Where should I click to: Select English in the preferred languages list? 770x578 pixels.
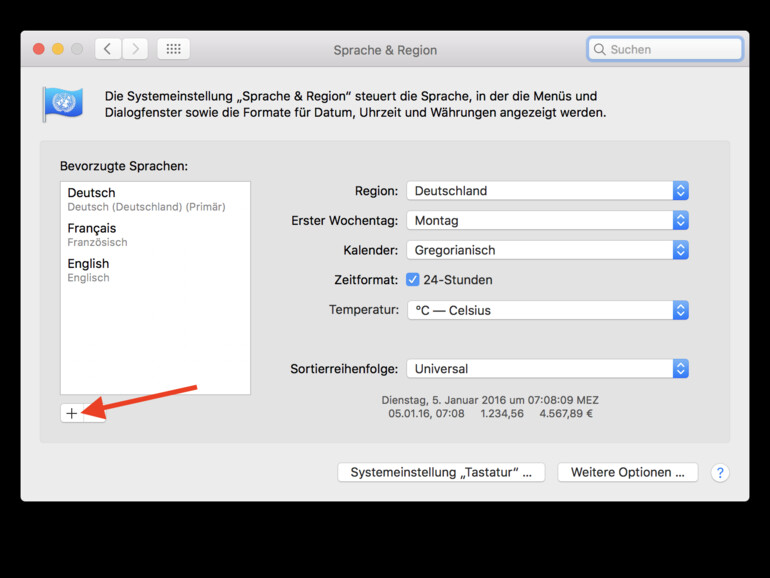coord(155,270)
